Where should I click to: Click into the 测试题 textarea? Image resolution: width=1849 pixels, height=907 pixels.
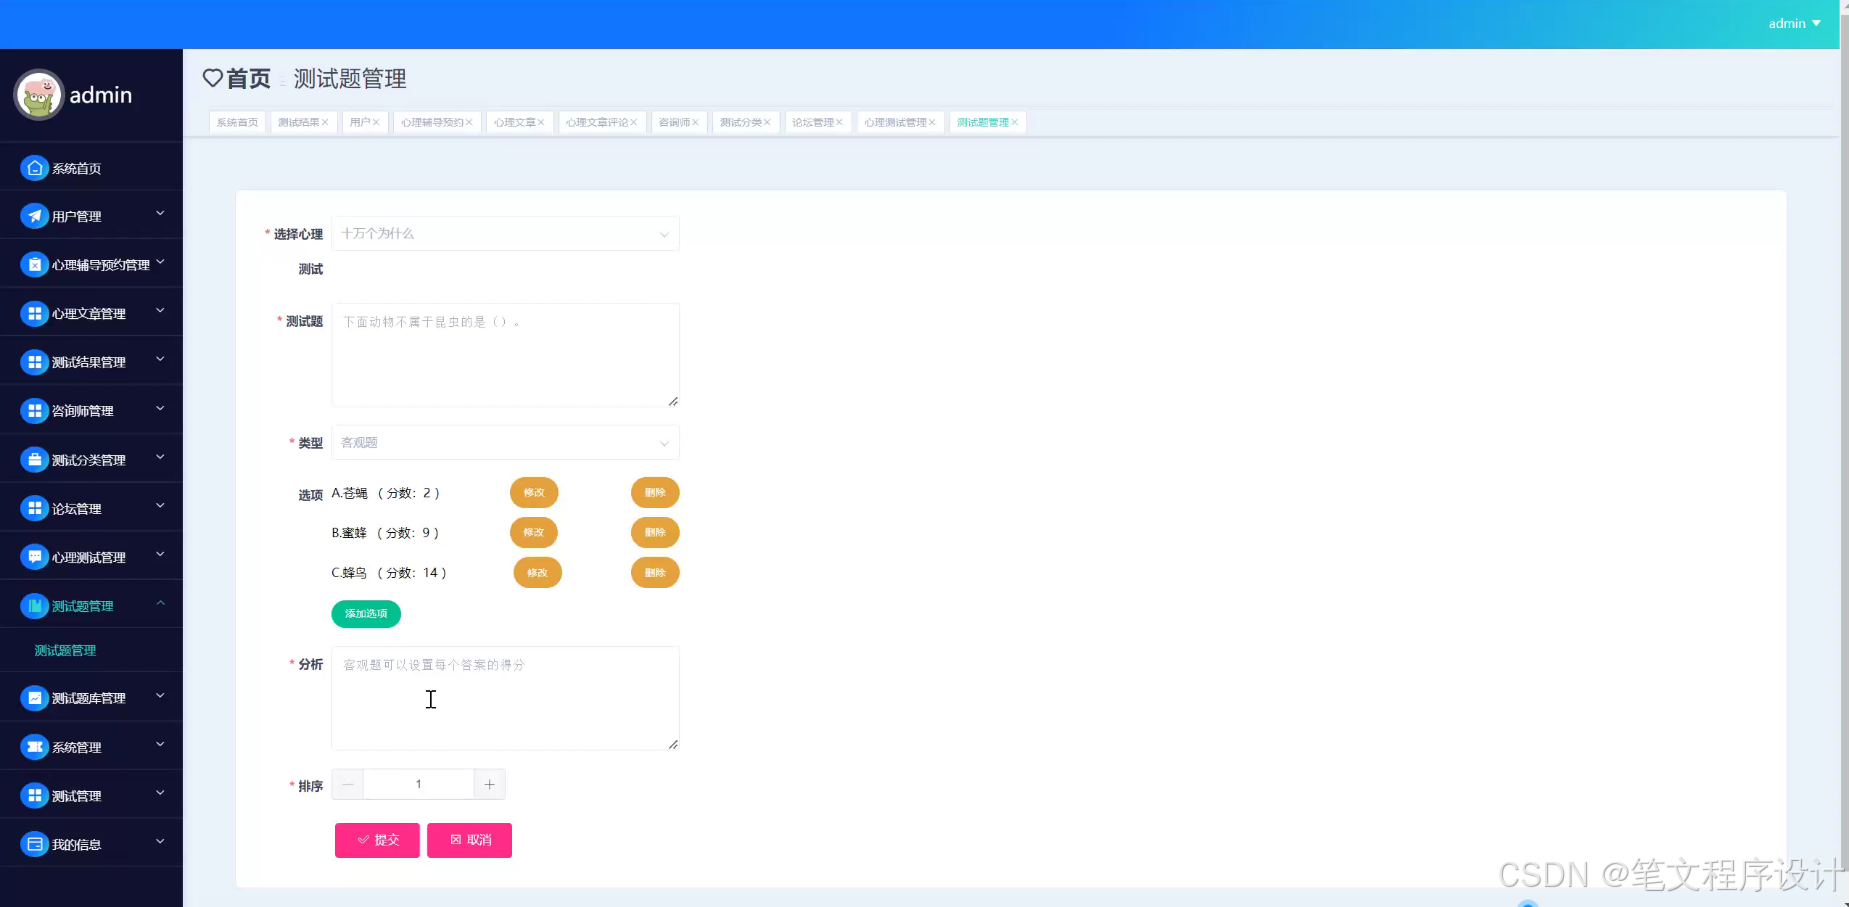(505, 355)
